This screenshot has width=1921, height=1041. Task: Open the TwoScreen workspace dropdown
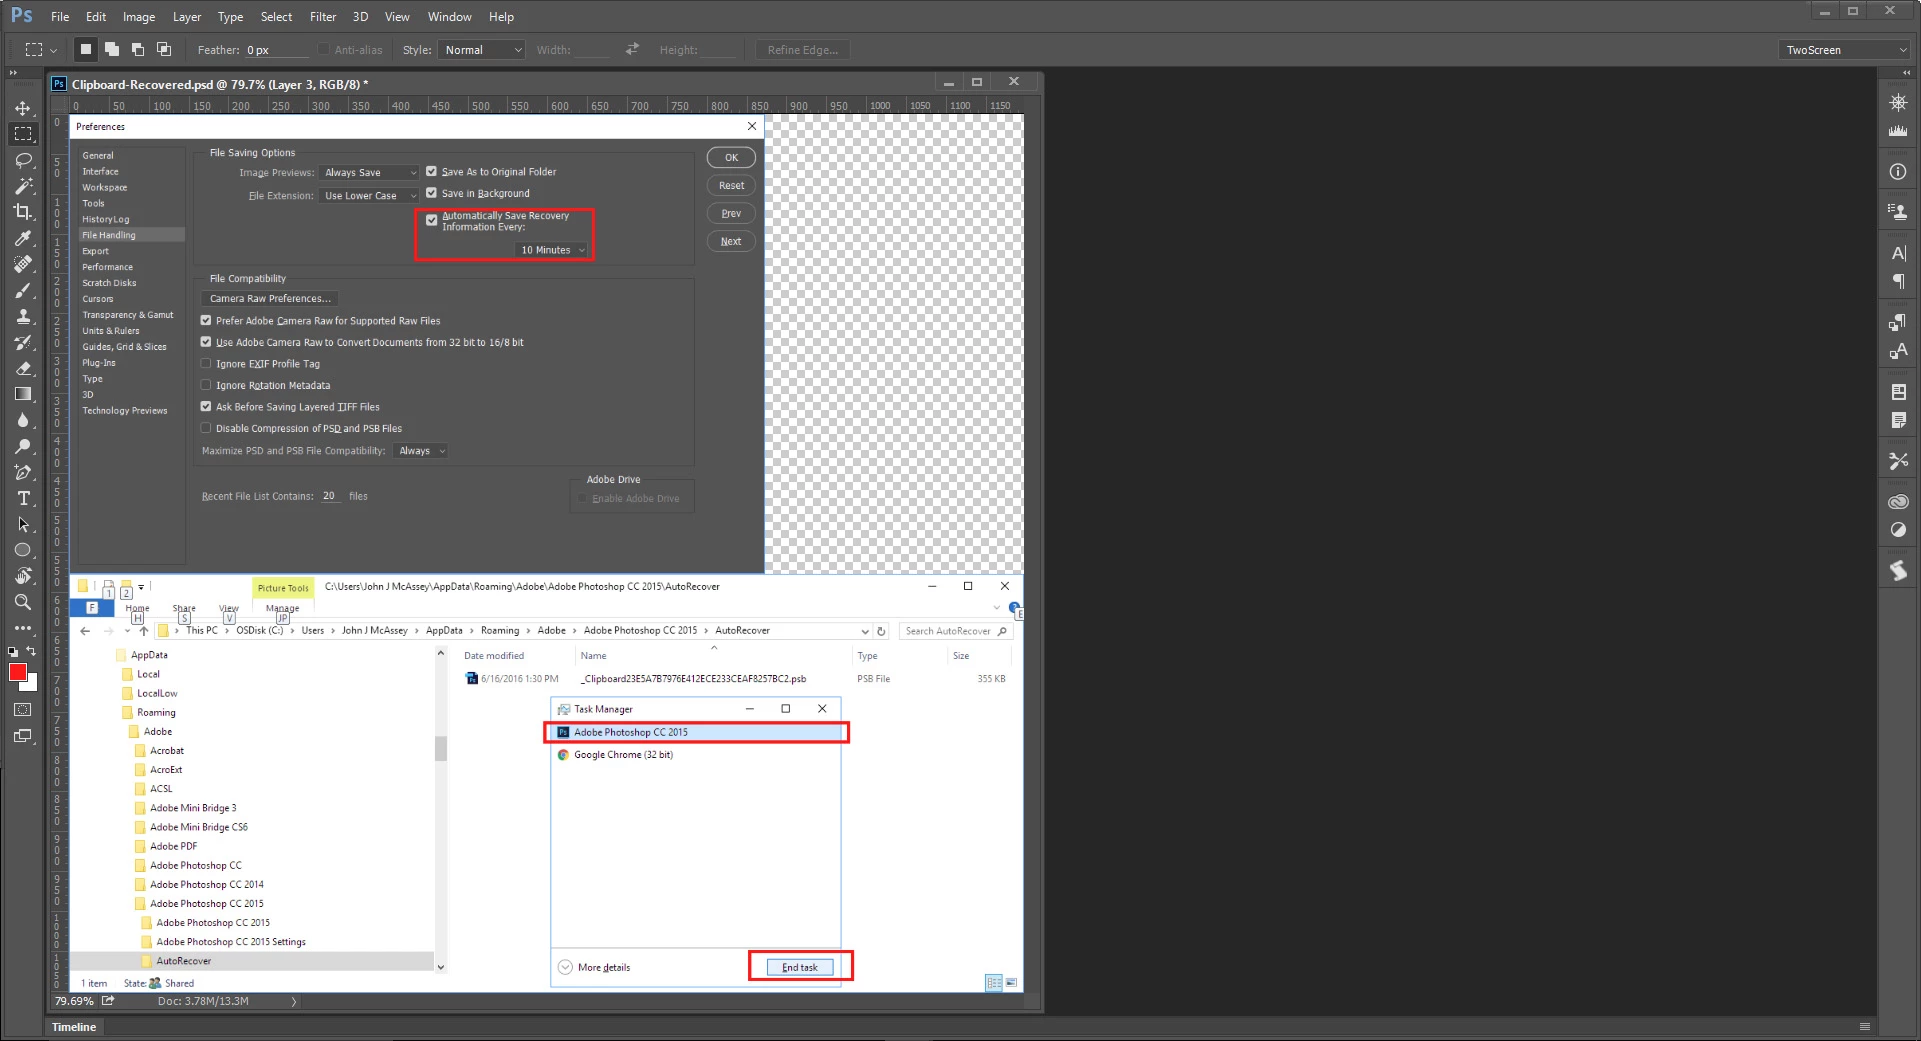pyautogui.click(x=1845, y=50)
